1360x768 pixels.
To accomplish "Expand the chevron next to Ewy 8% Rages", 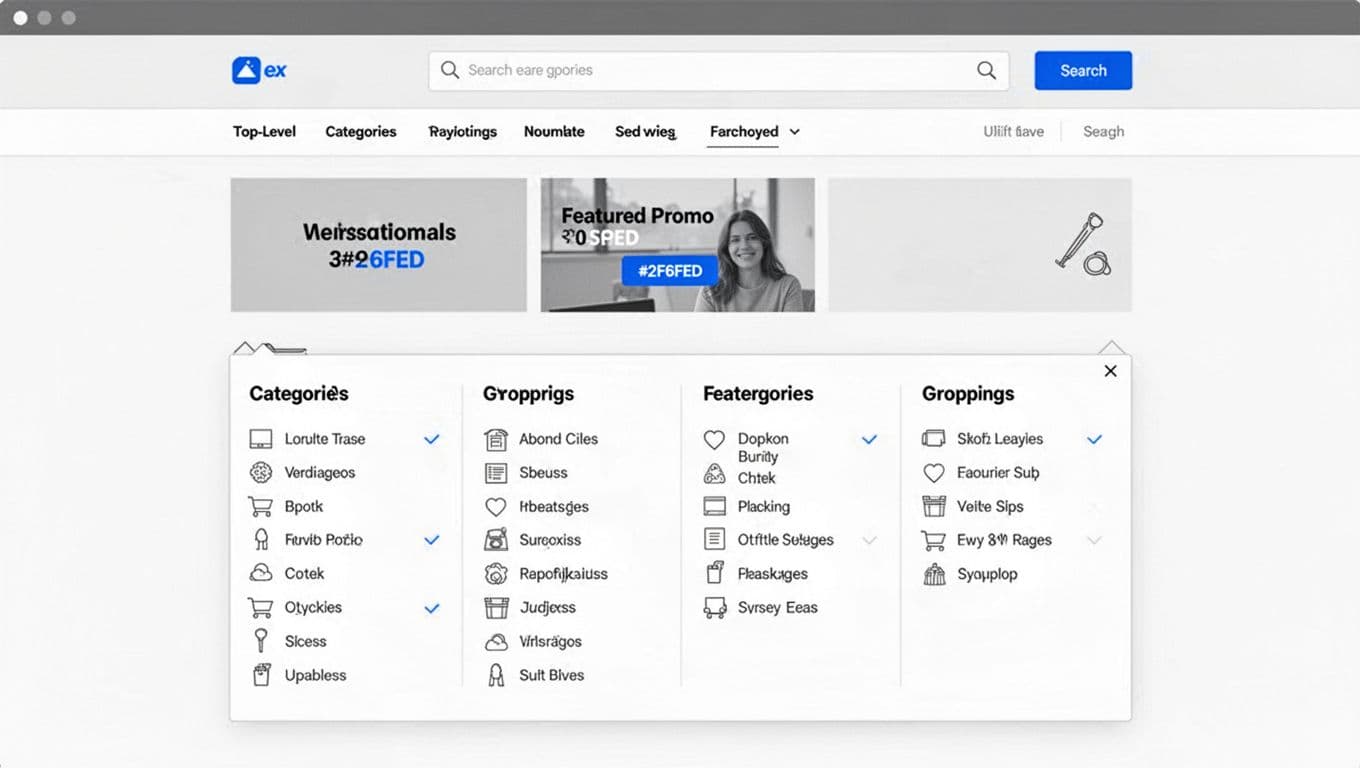I will (x=1094, y=540).
